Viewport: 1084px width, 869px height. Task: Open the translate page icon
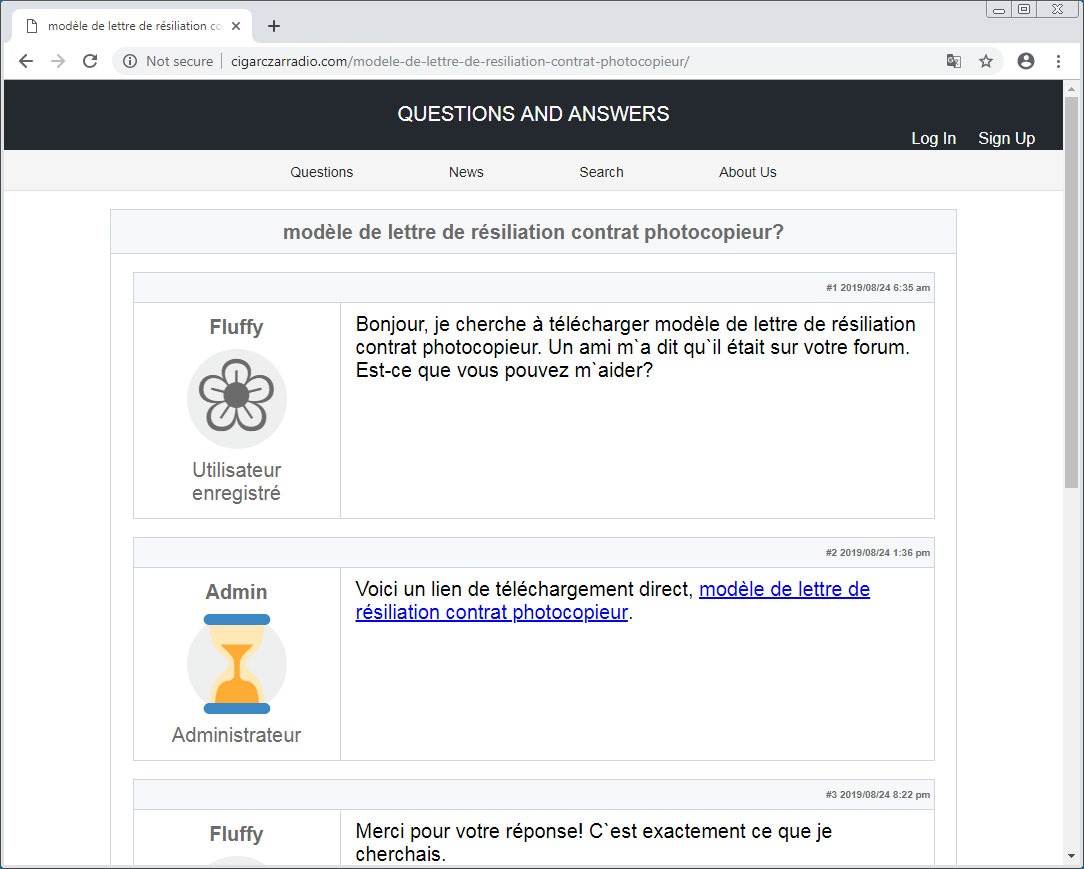click(954, 61)
